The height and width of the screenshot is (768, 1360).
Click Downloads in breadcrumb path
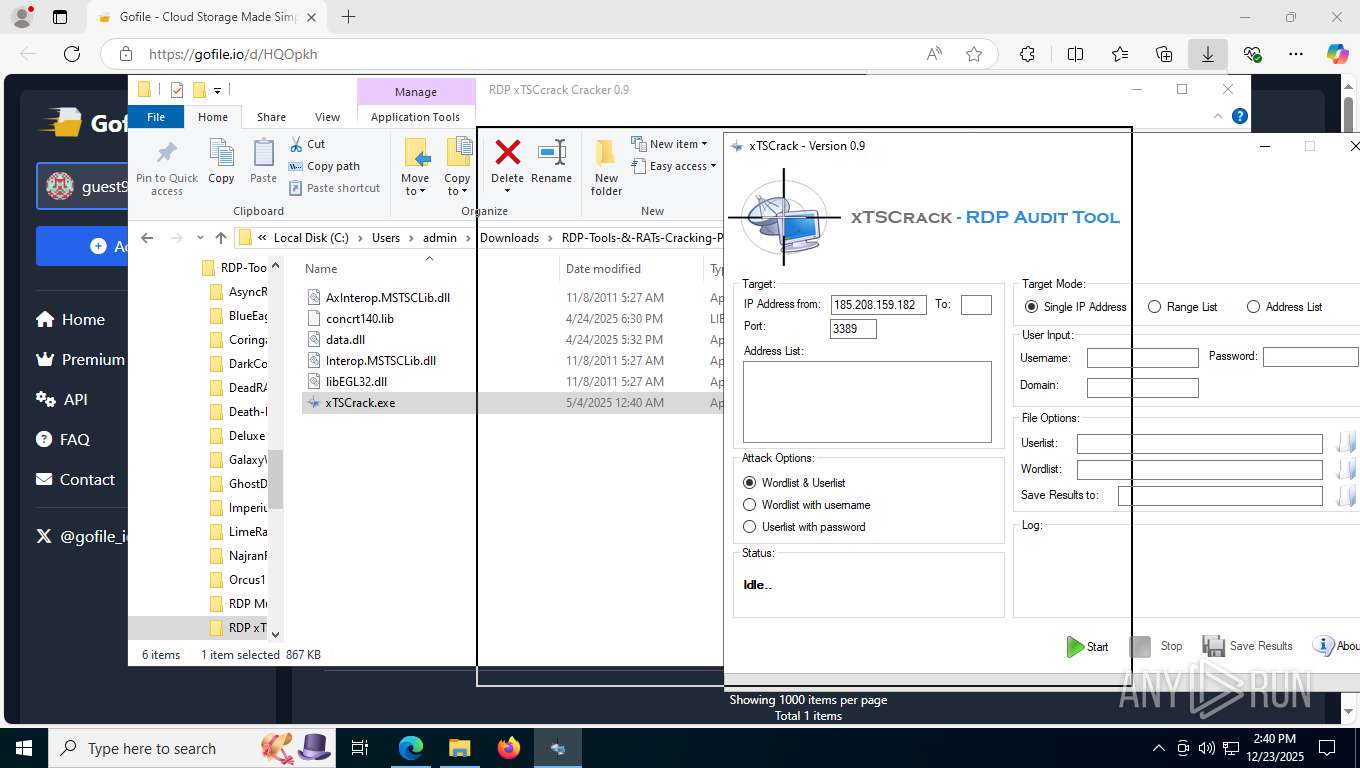point(509,238)
